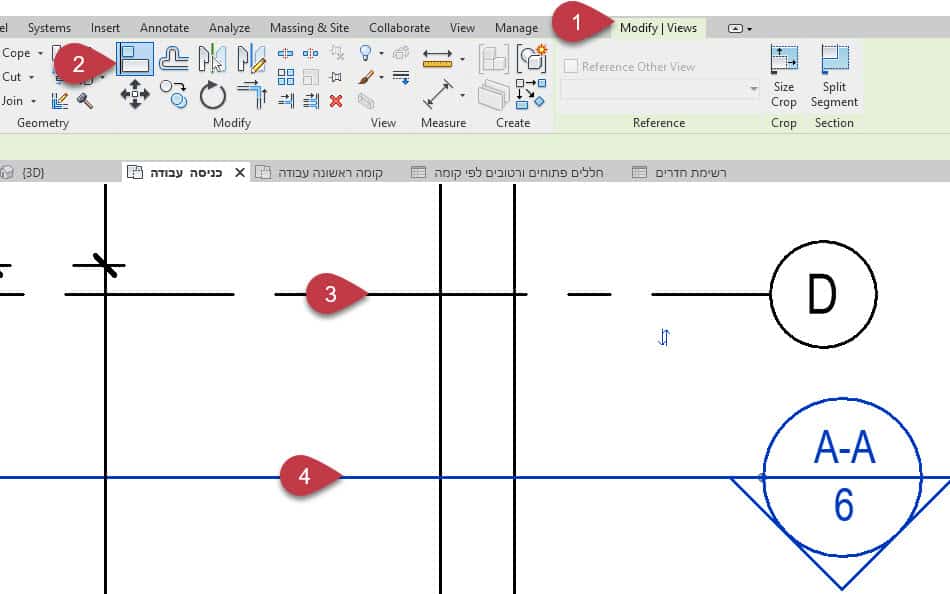Screen dimensions: 950x594
Task: Open the View ribbon tab
Action: [462, 28]
